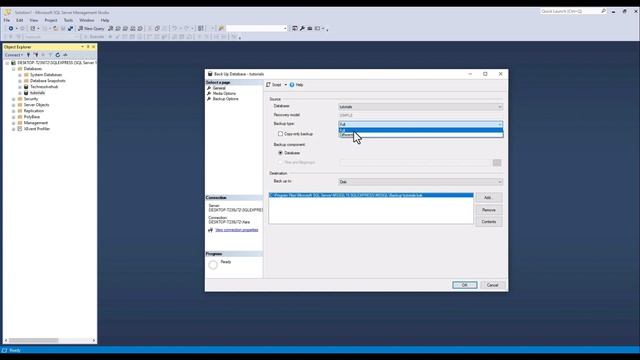Open the Help menu in the menu bar
The height and width of the screenshot is (360, 640).
105,20
